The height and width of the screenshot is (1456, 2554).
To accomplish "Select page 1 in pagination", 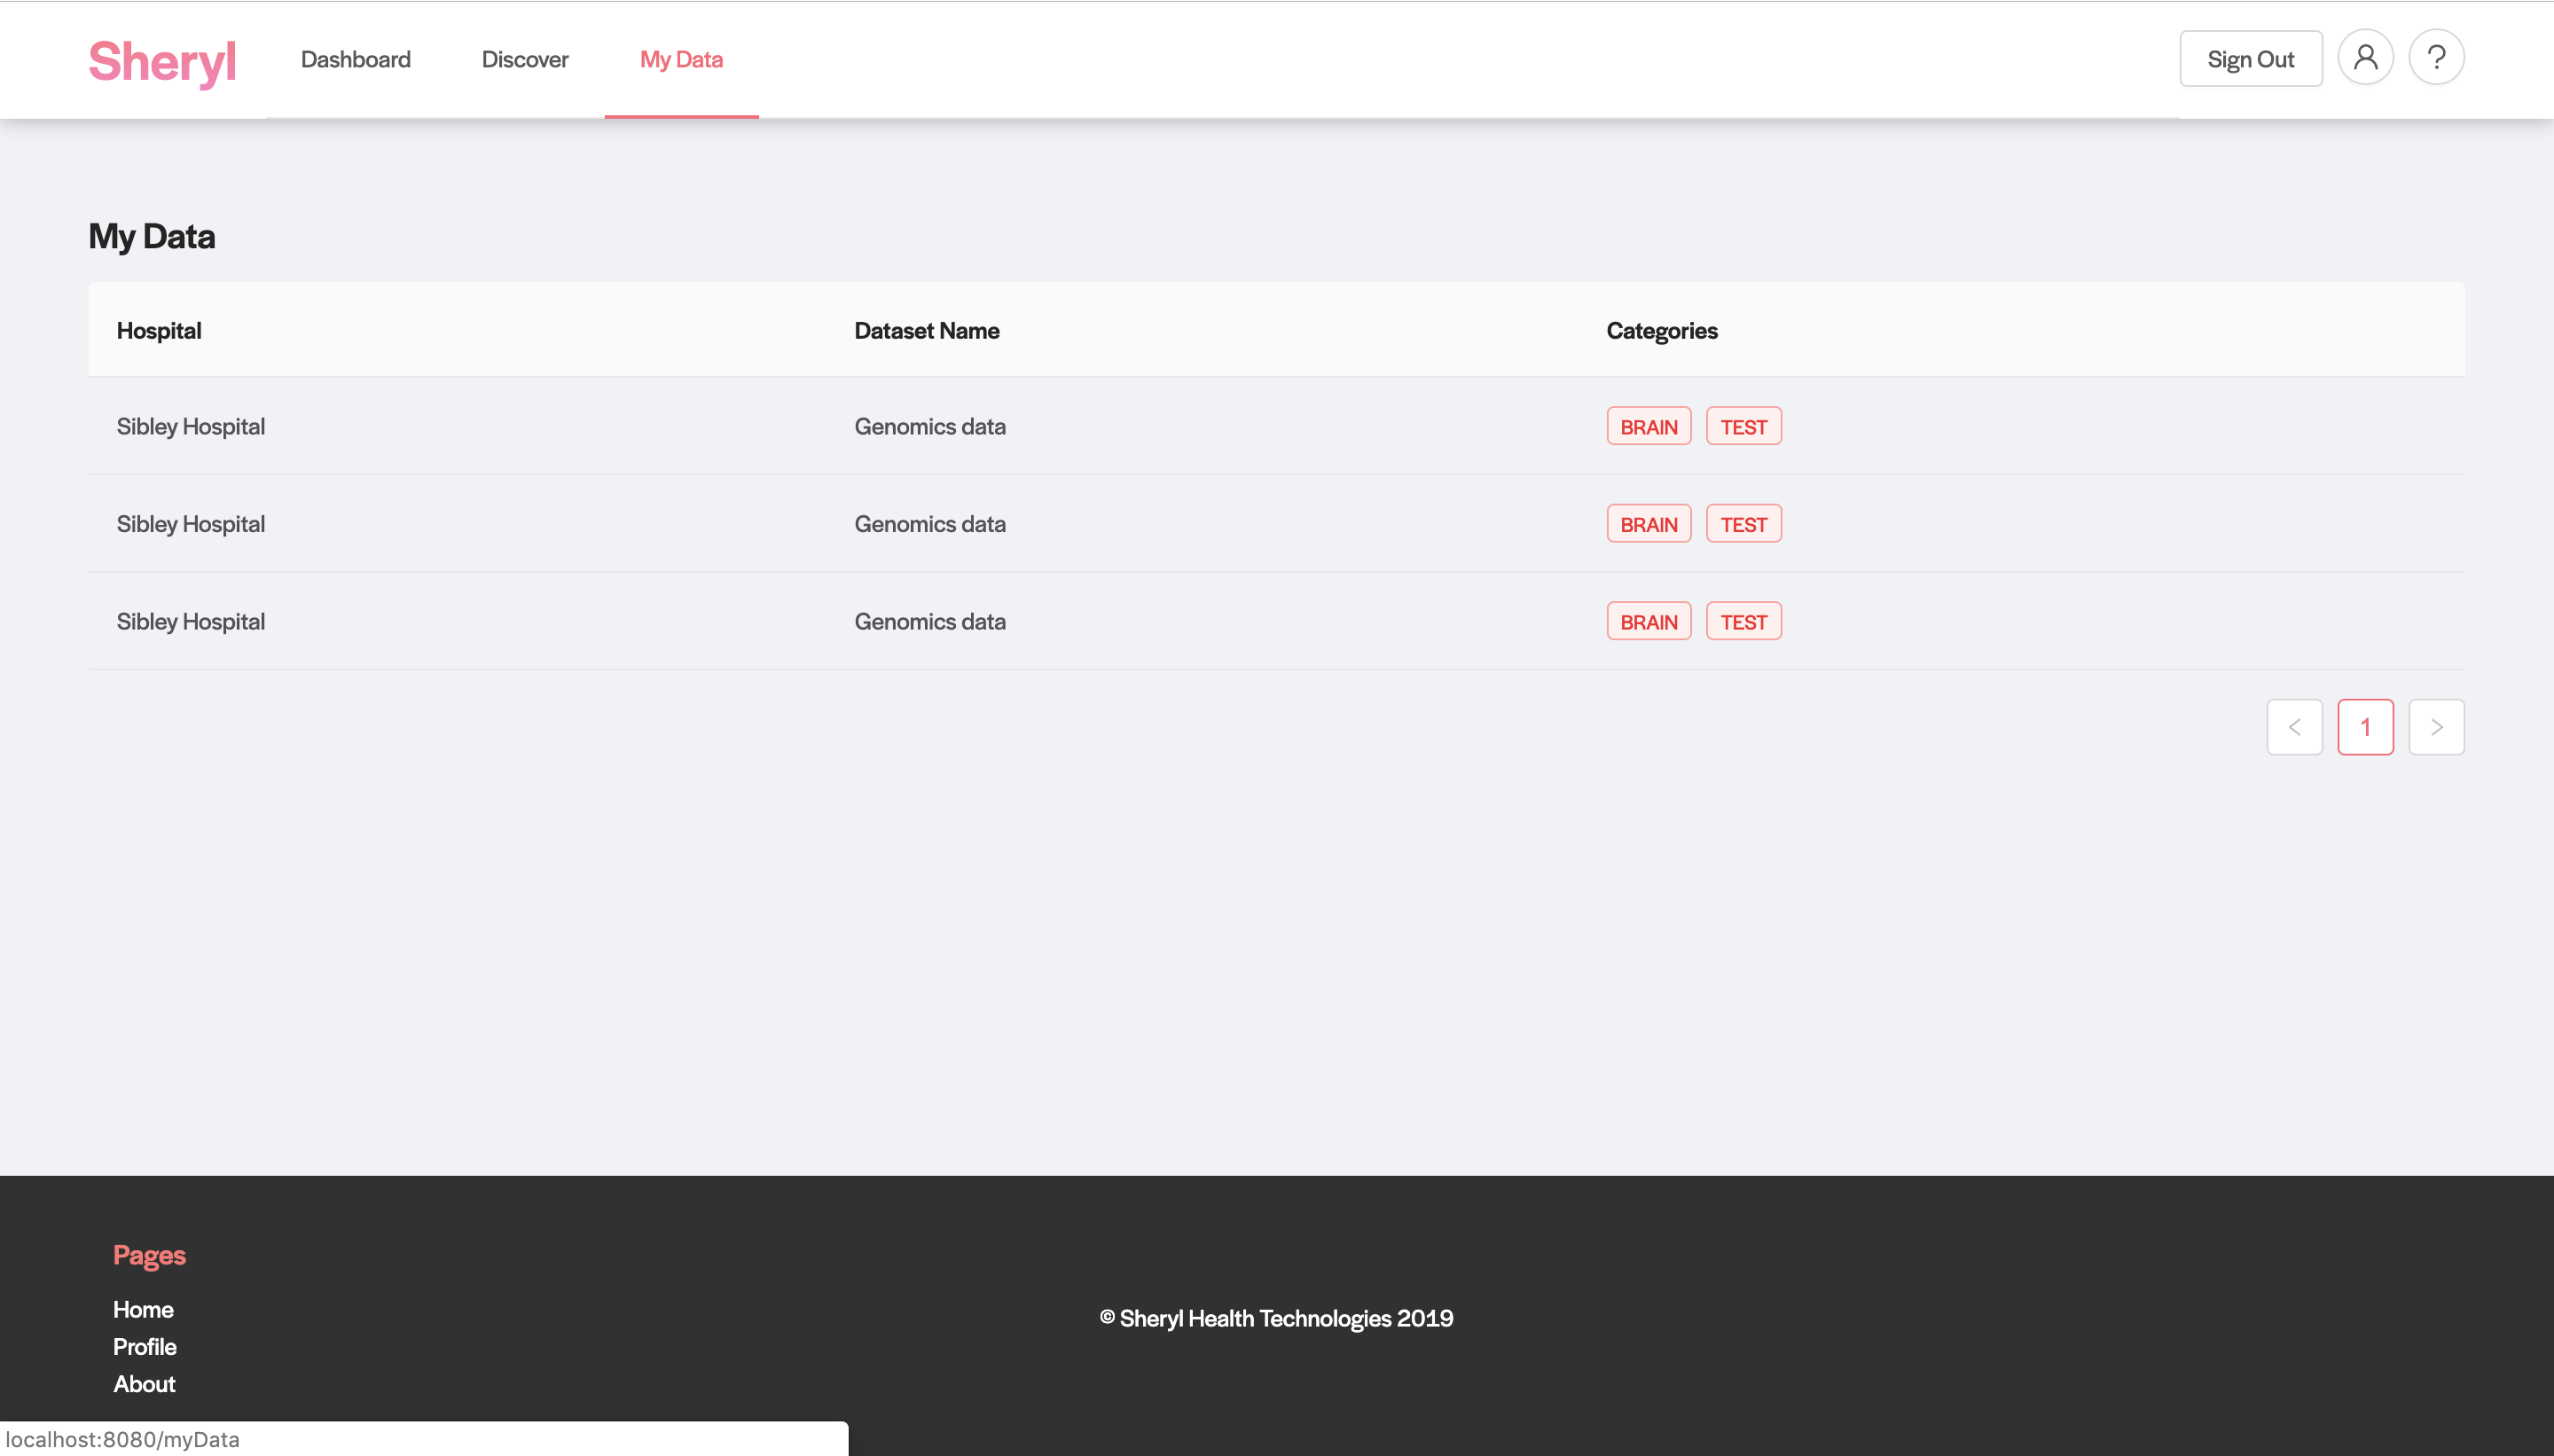I will (2364, 727).
